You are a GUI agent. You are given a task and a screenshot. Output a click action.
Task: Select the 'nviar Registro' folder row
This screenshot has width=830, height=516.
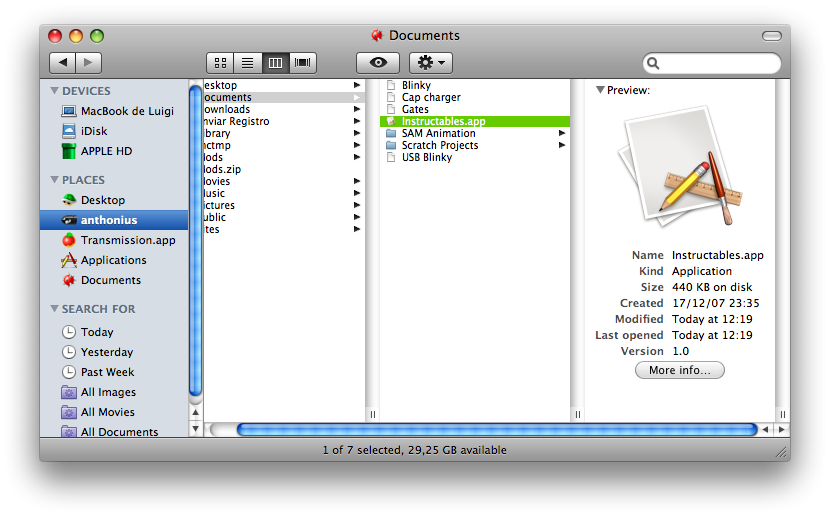[284, 121]
